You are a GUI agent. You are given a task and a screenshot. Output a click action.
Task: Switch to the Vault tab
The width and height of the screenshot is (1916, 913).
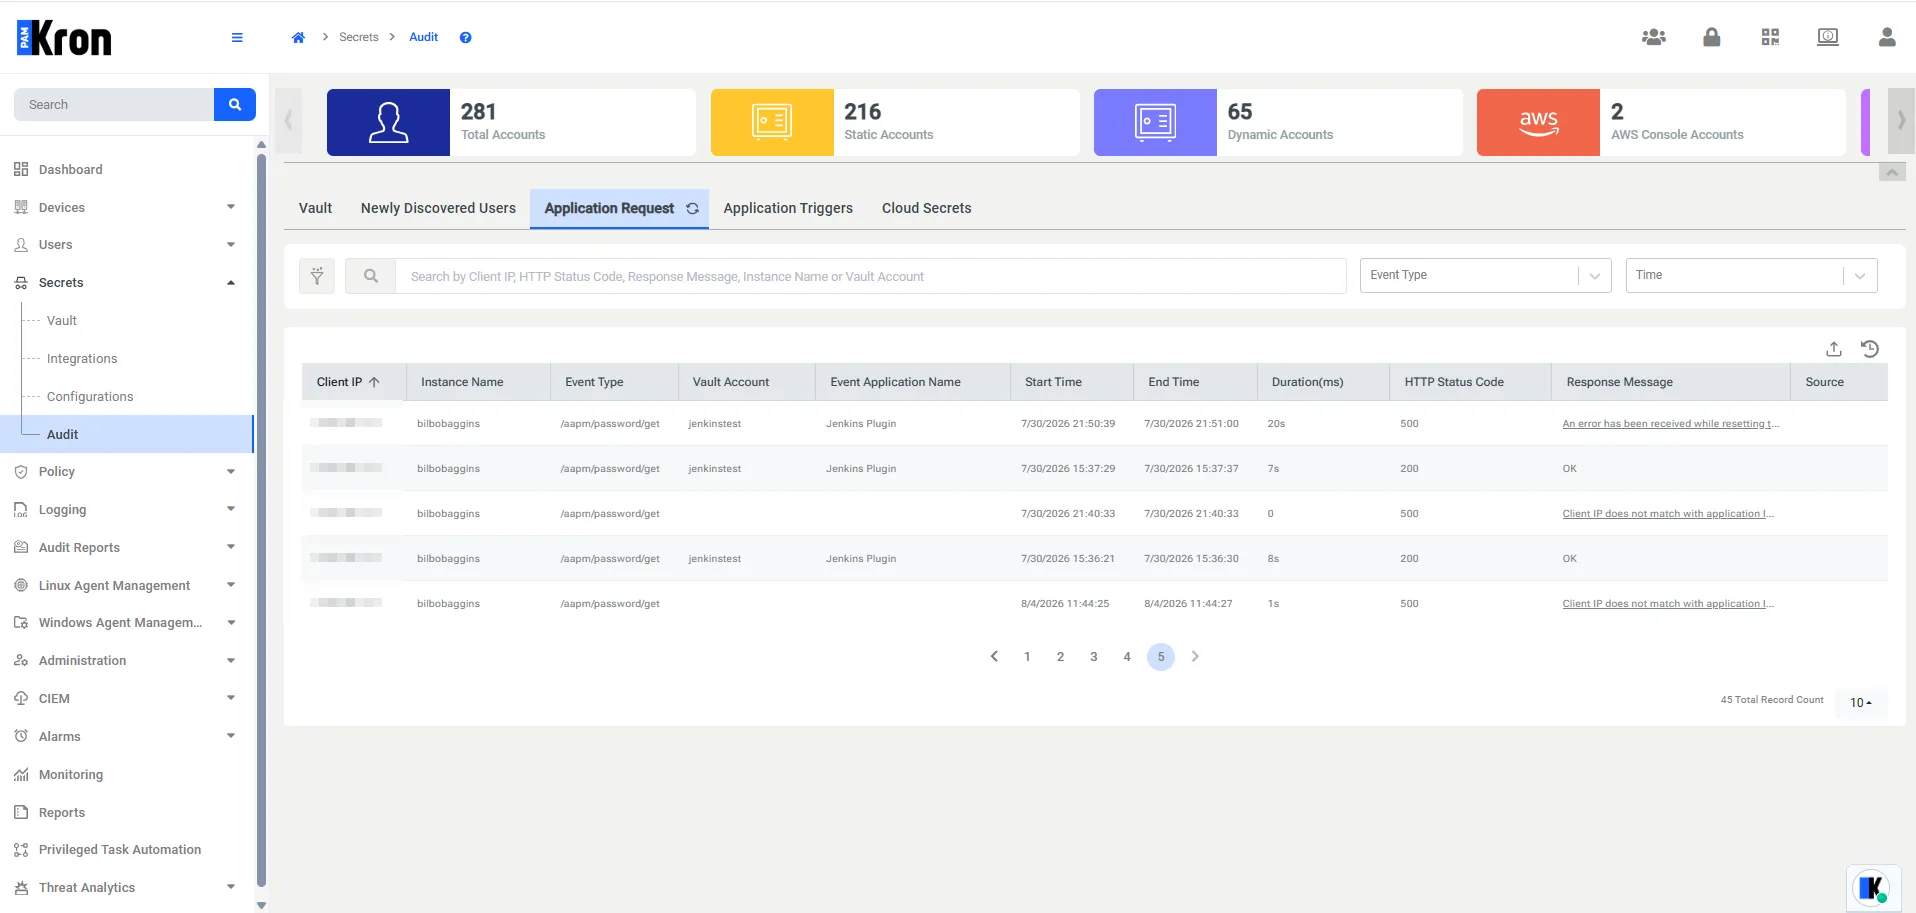coord(315,208)
